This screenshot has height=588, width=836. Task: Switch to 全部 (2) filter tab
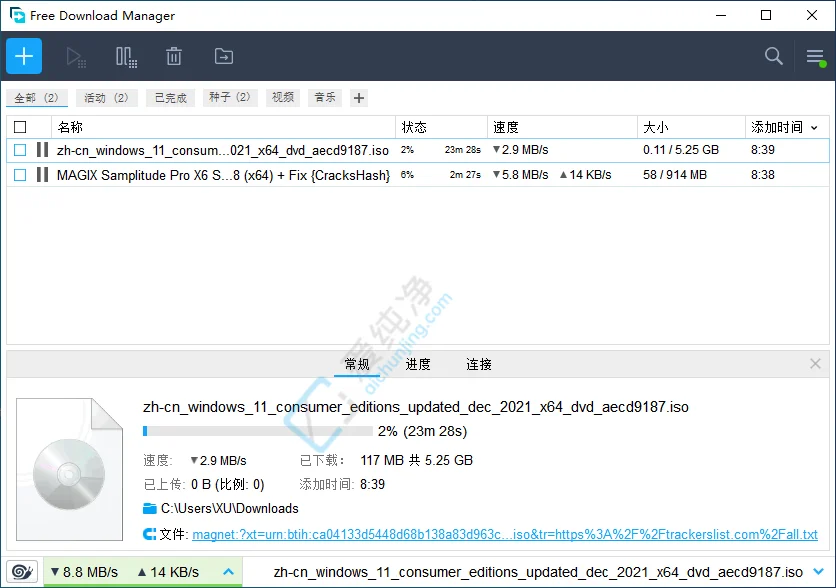37,98
